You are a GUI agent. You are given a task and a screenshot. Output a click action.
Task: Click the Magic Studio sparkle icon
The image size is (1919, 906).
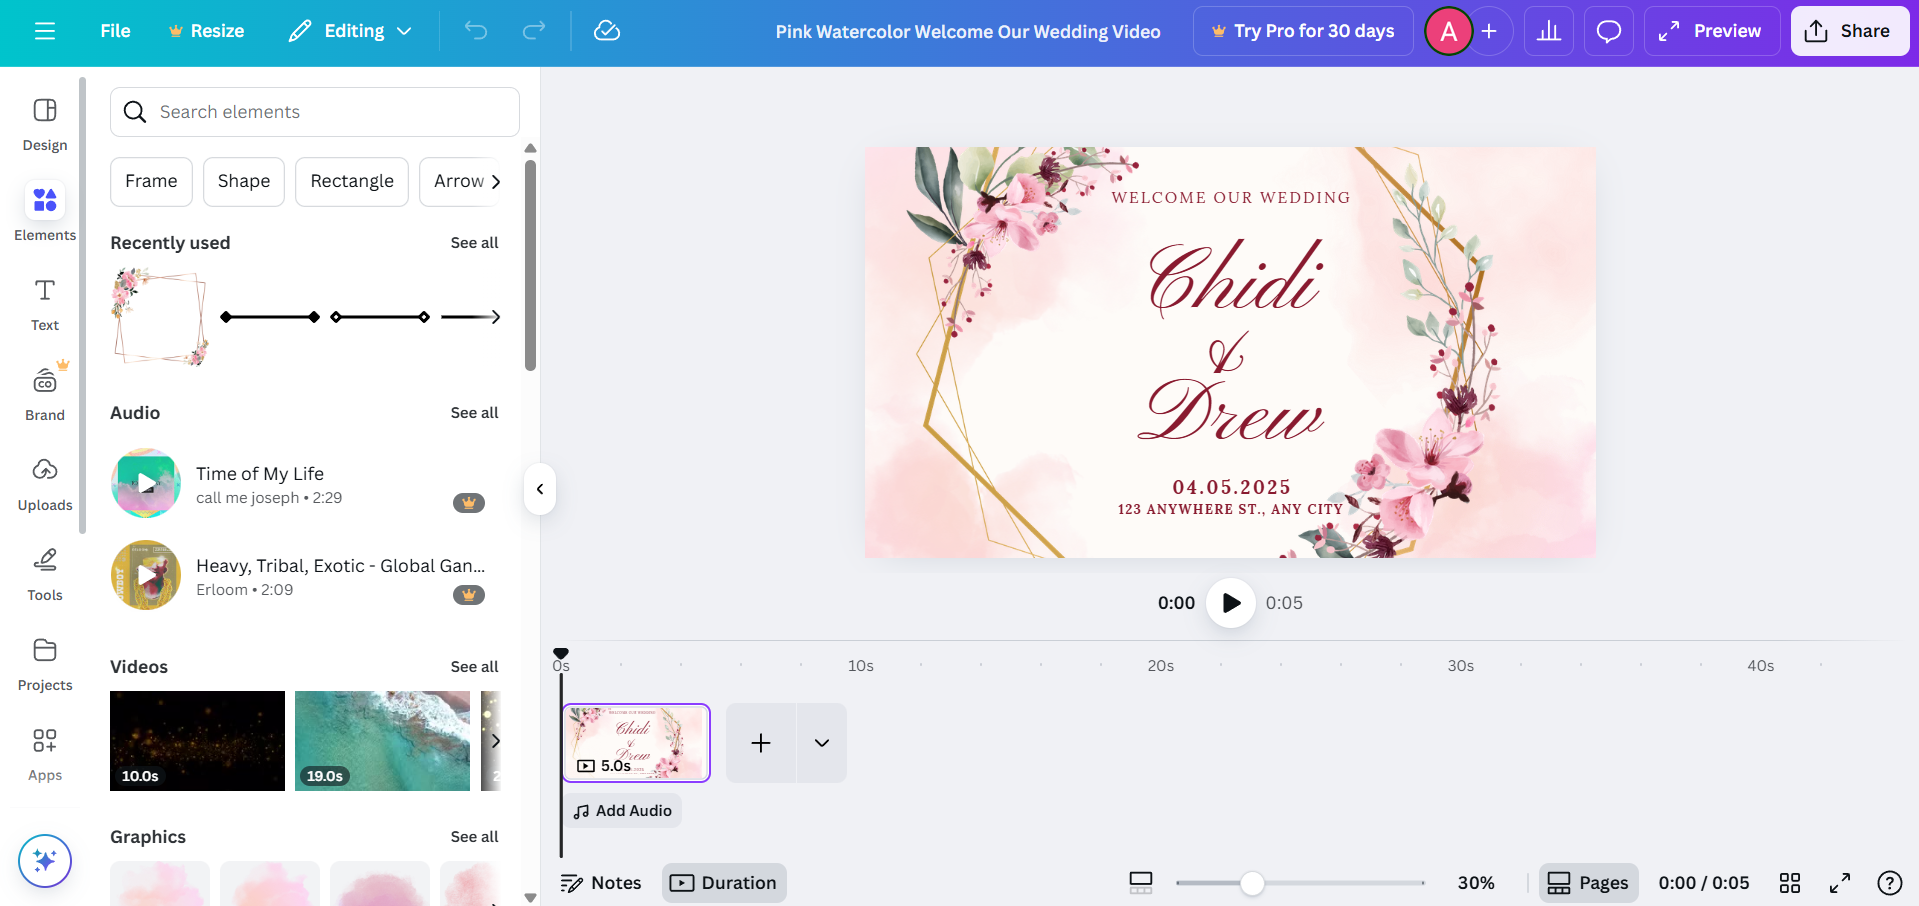(x=44, y=860)
